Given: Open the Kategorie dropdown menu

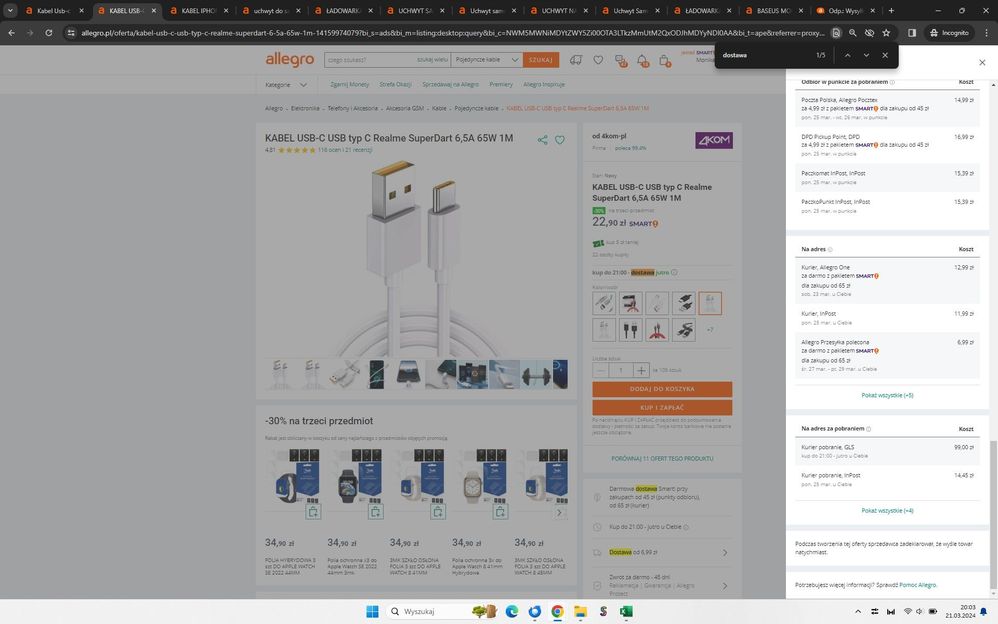Looking at the screenshot, I should tap(281, 85).
